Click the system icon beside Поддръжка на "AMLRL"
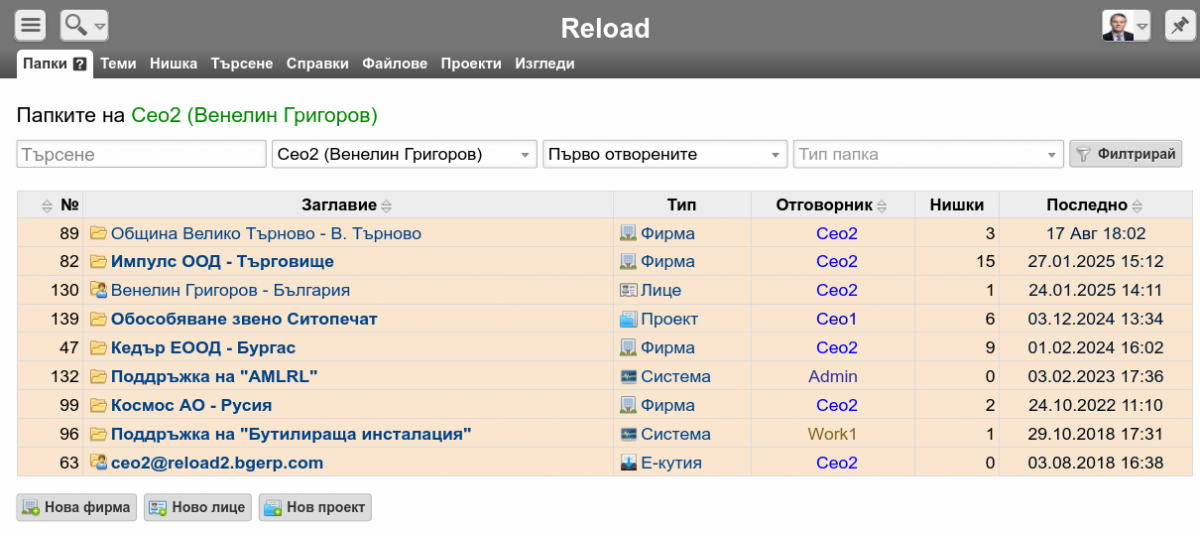This screenshot has height=537, width=1200. pos(628,377)
